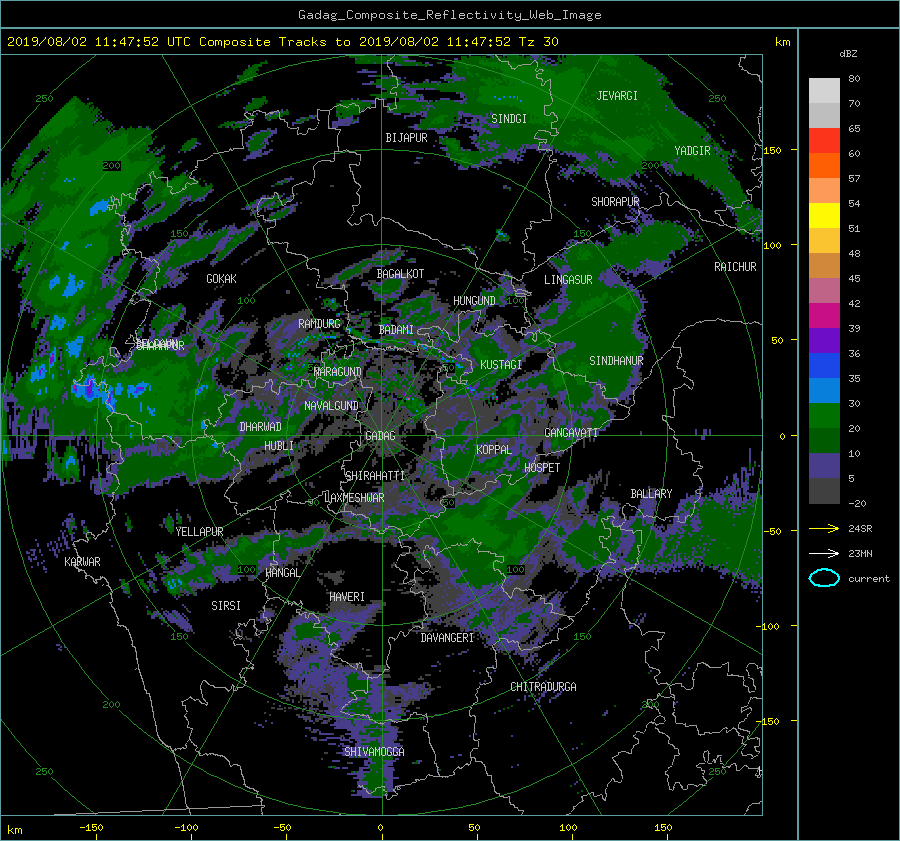Select the HAVERI label
This screenshot has width=900, height=841.
(347, 597)
